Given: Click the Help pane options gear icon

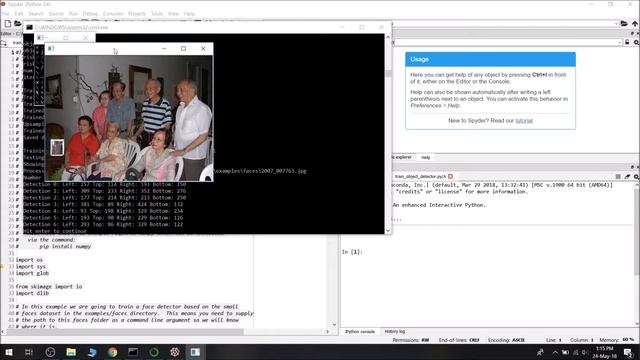Looking at the screenshot, I should (x=636, y=42).
